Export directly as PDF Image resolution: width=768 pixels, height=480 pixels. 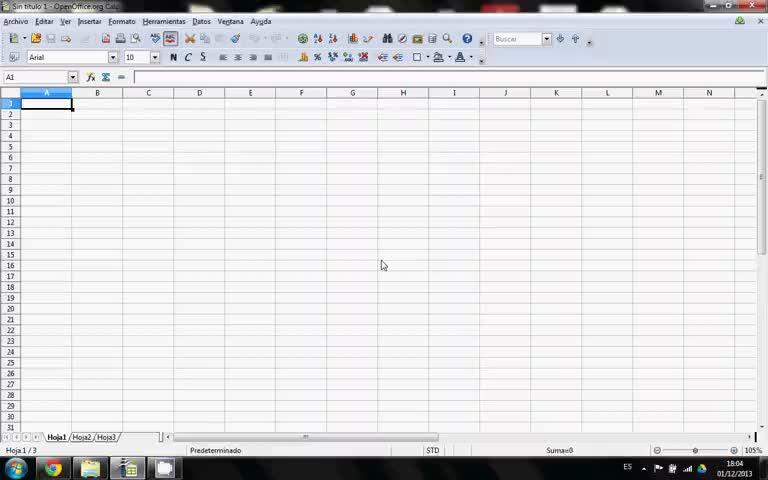point(106,38)
